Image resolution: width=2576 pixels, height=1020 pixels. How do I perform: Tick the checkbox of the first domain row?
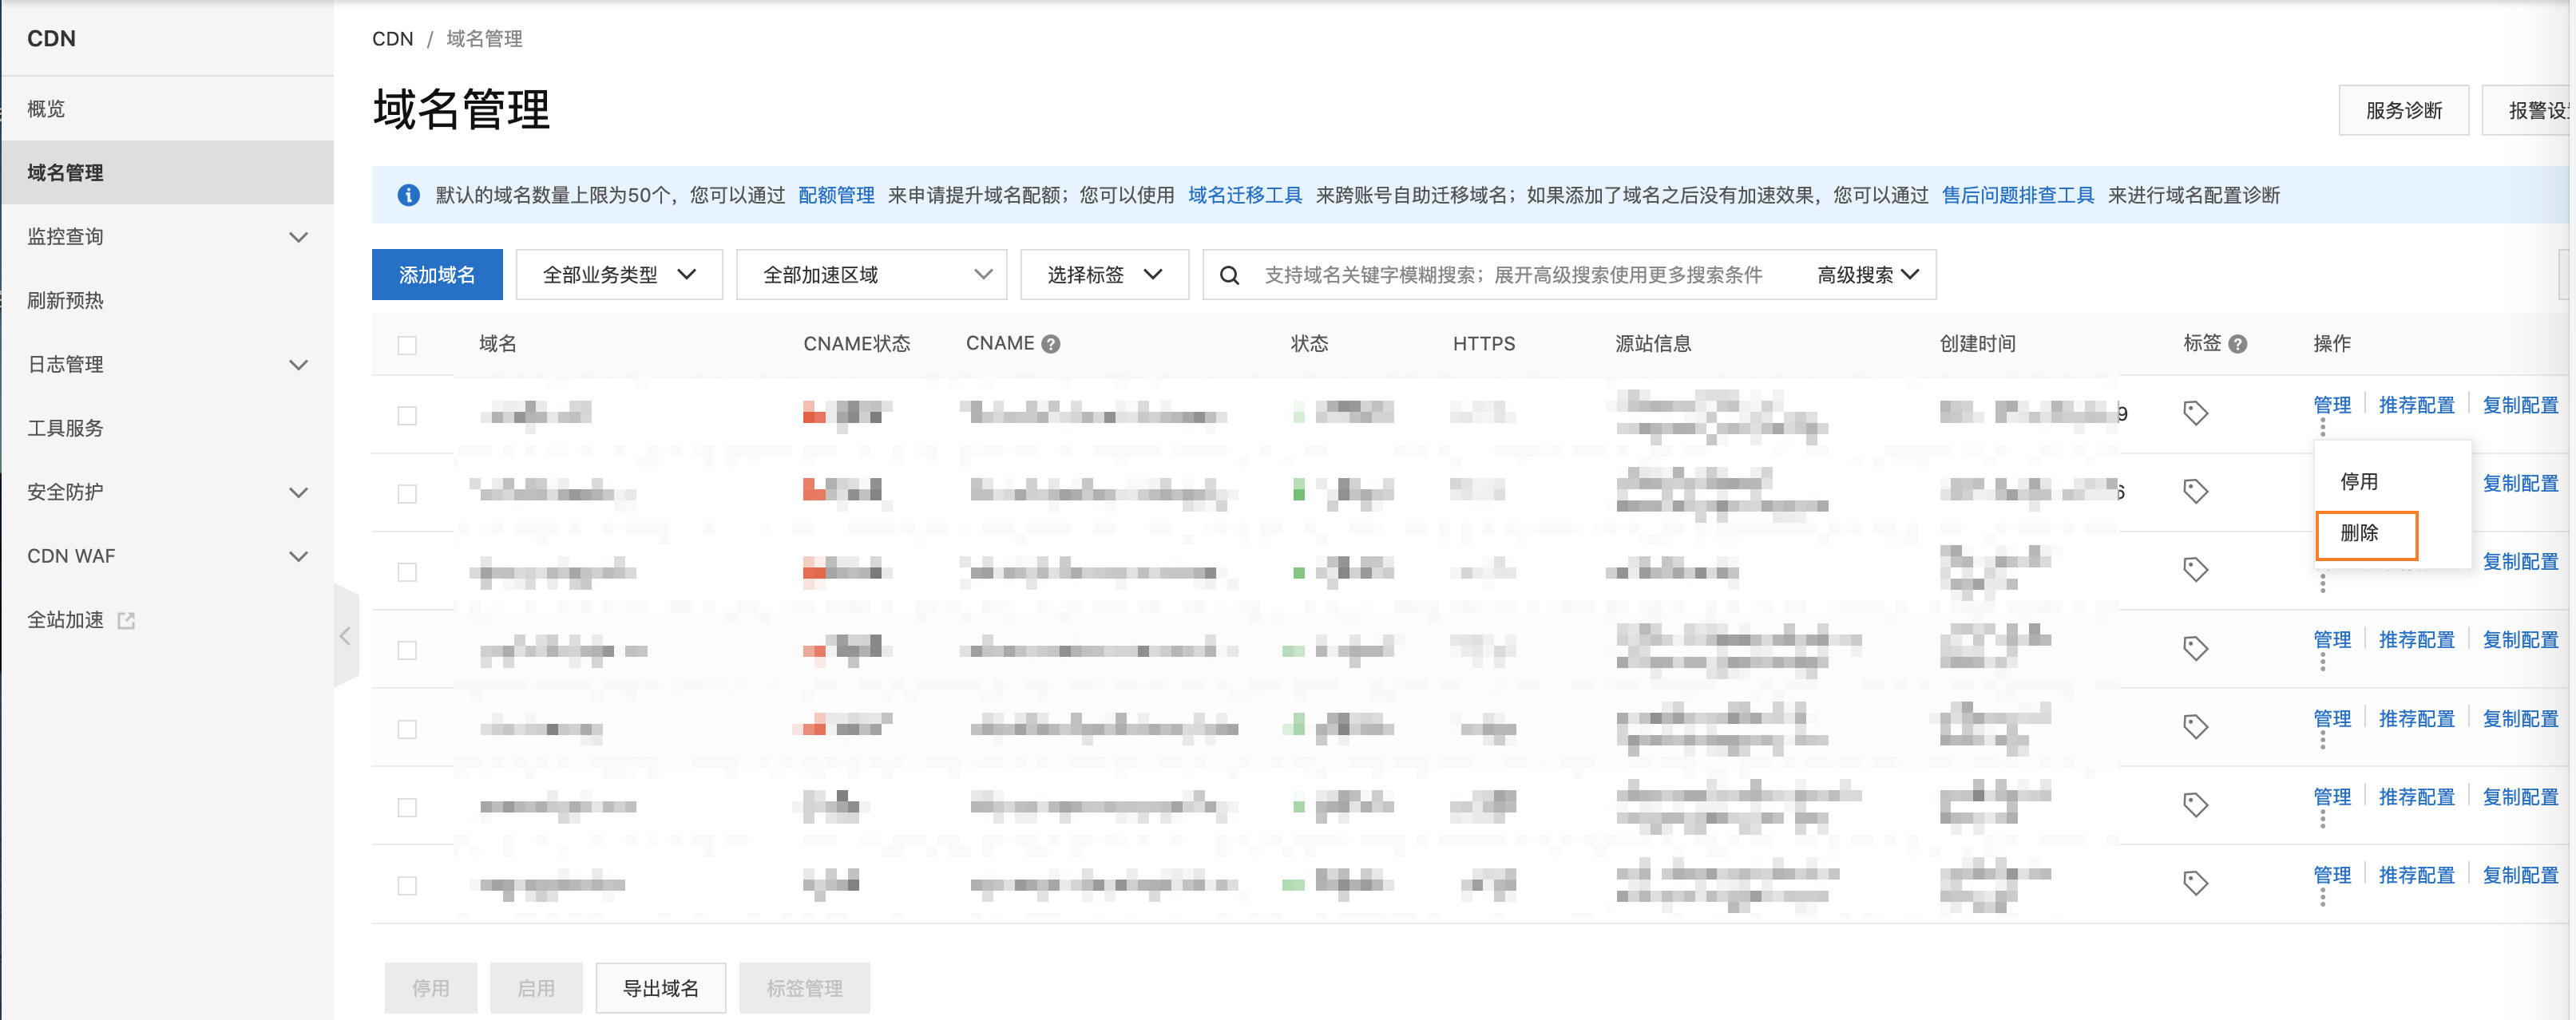(407, 416)
